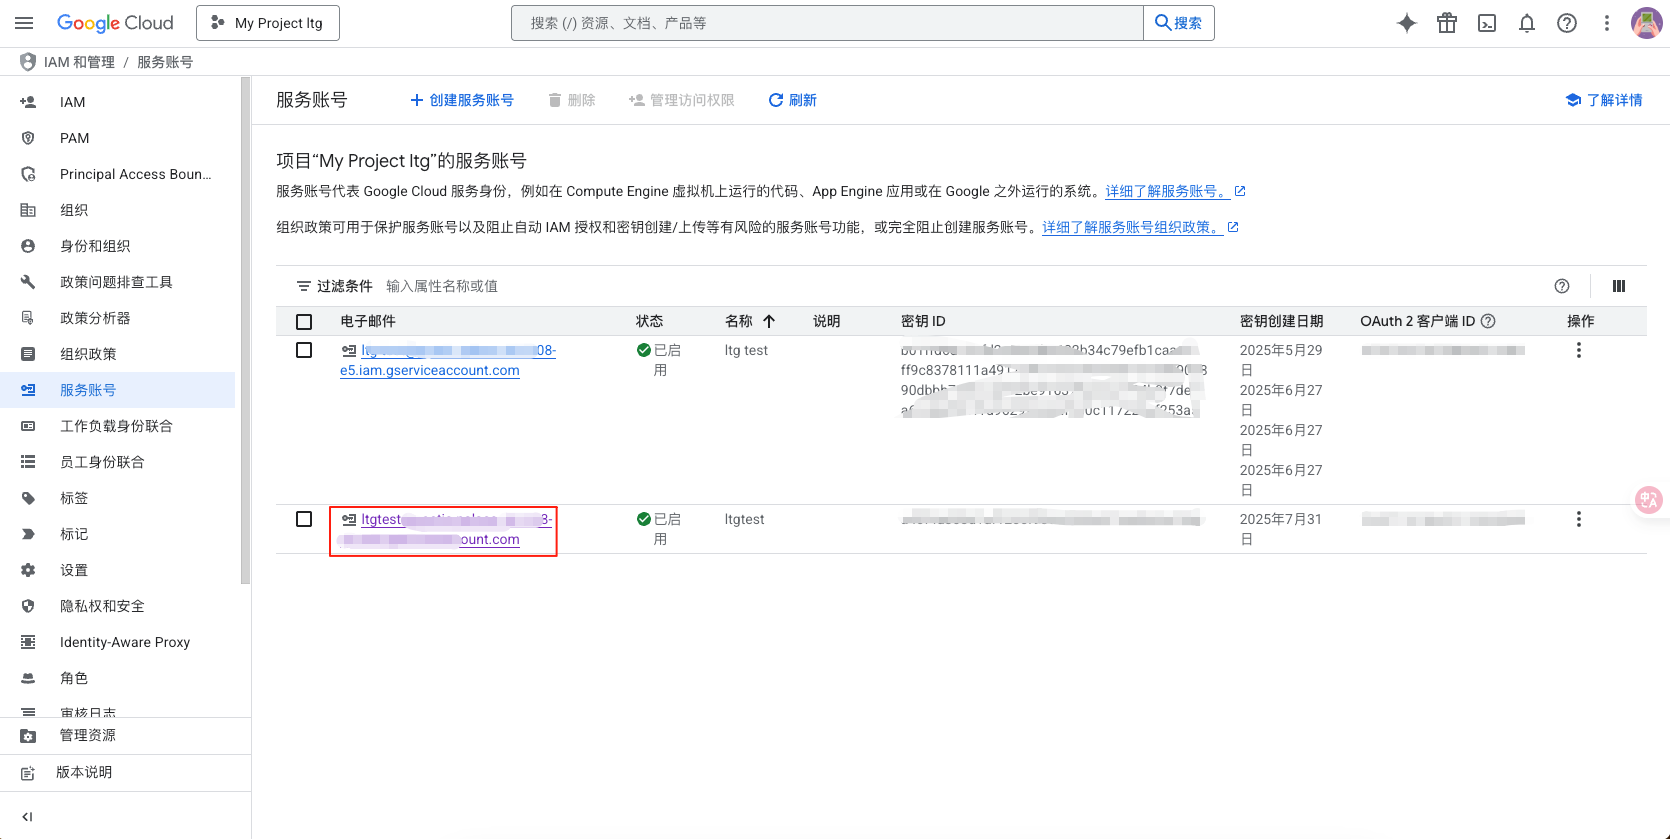Screen dimensions: 1670x839
Task: Open actions menu for ltgtest row
Action: [1579, 519]
